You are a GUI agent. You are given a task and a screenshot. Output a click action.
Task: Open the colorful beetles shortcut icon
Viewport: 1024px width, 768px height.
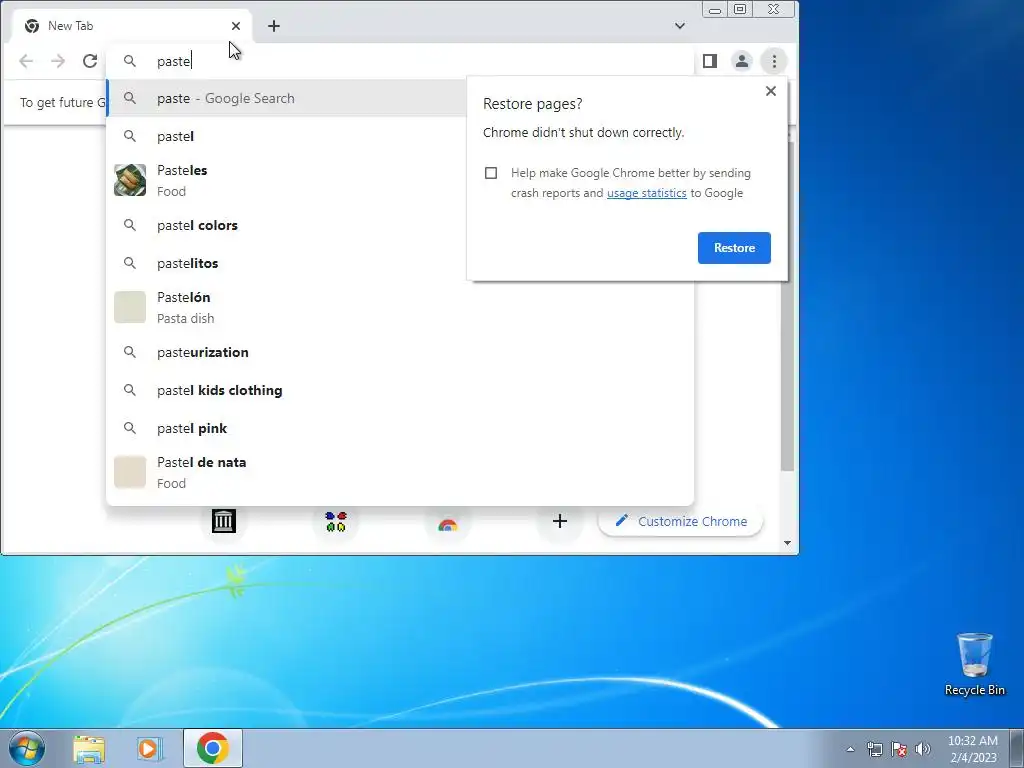coord(336,521)
